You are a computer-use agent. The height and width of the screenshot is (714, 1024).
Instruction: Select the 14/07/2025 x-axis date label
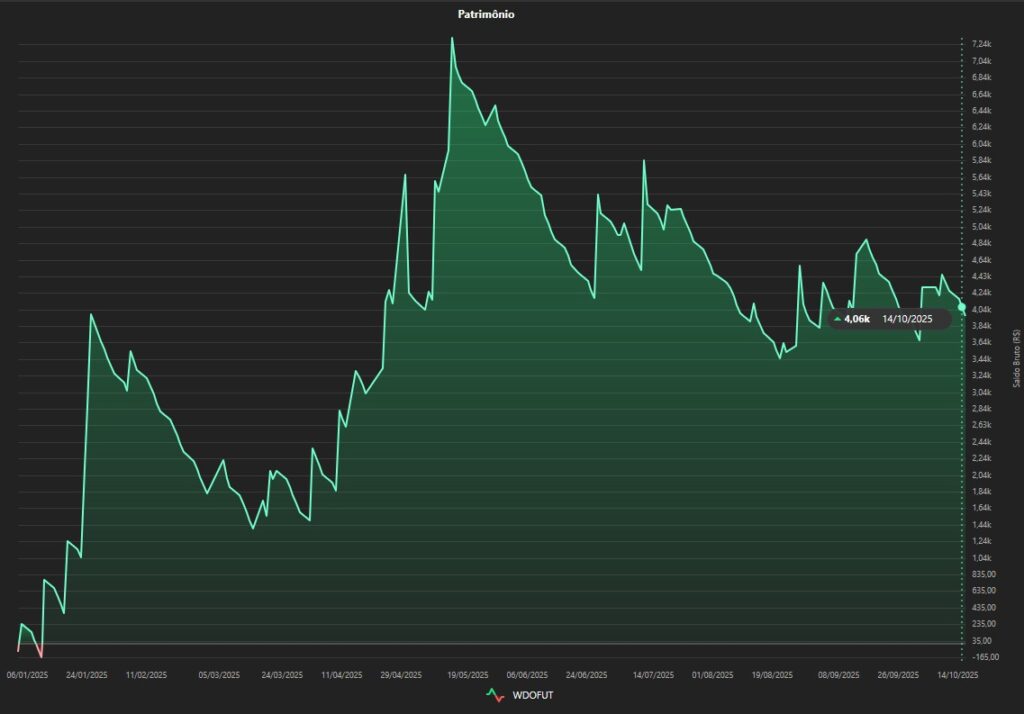tap(653, 675)
